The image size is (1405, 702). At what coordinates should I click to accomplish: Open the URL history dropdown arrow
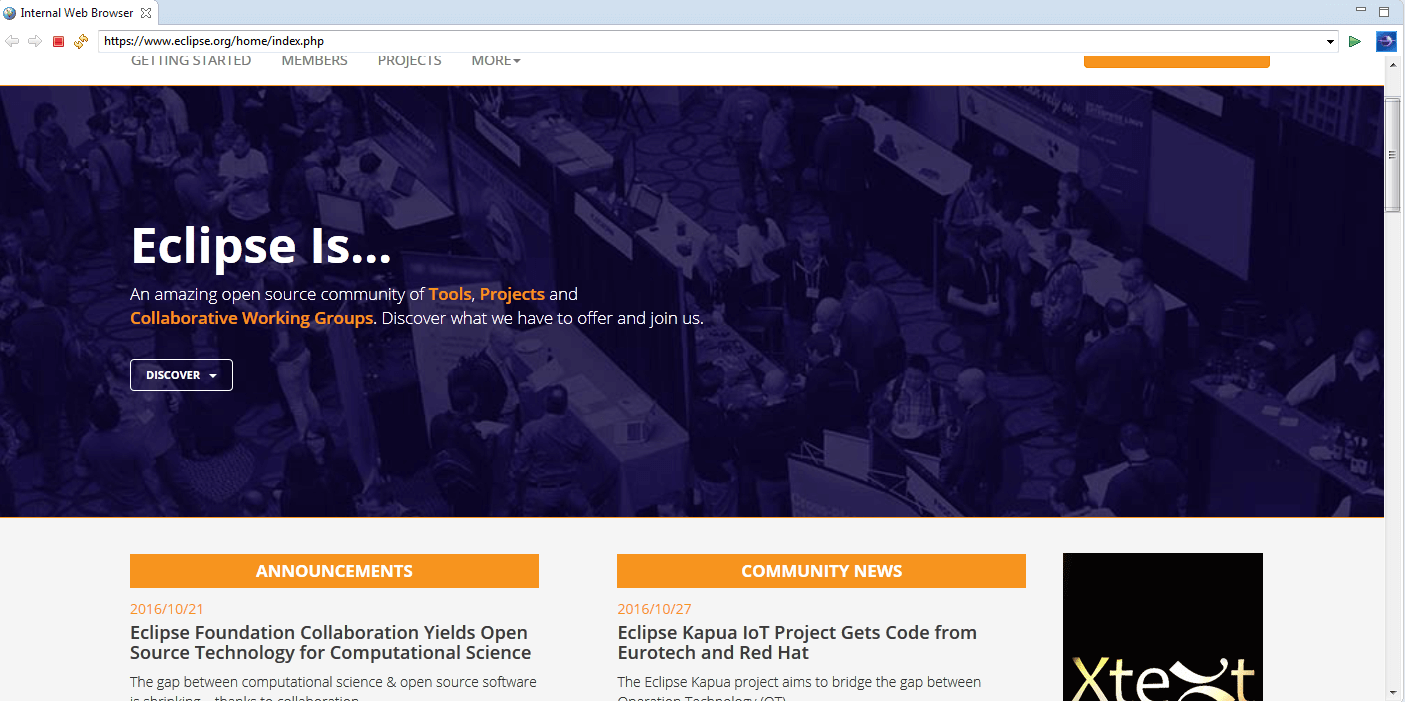click(x=1330, y=42)
